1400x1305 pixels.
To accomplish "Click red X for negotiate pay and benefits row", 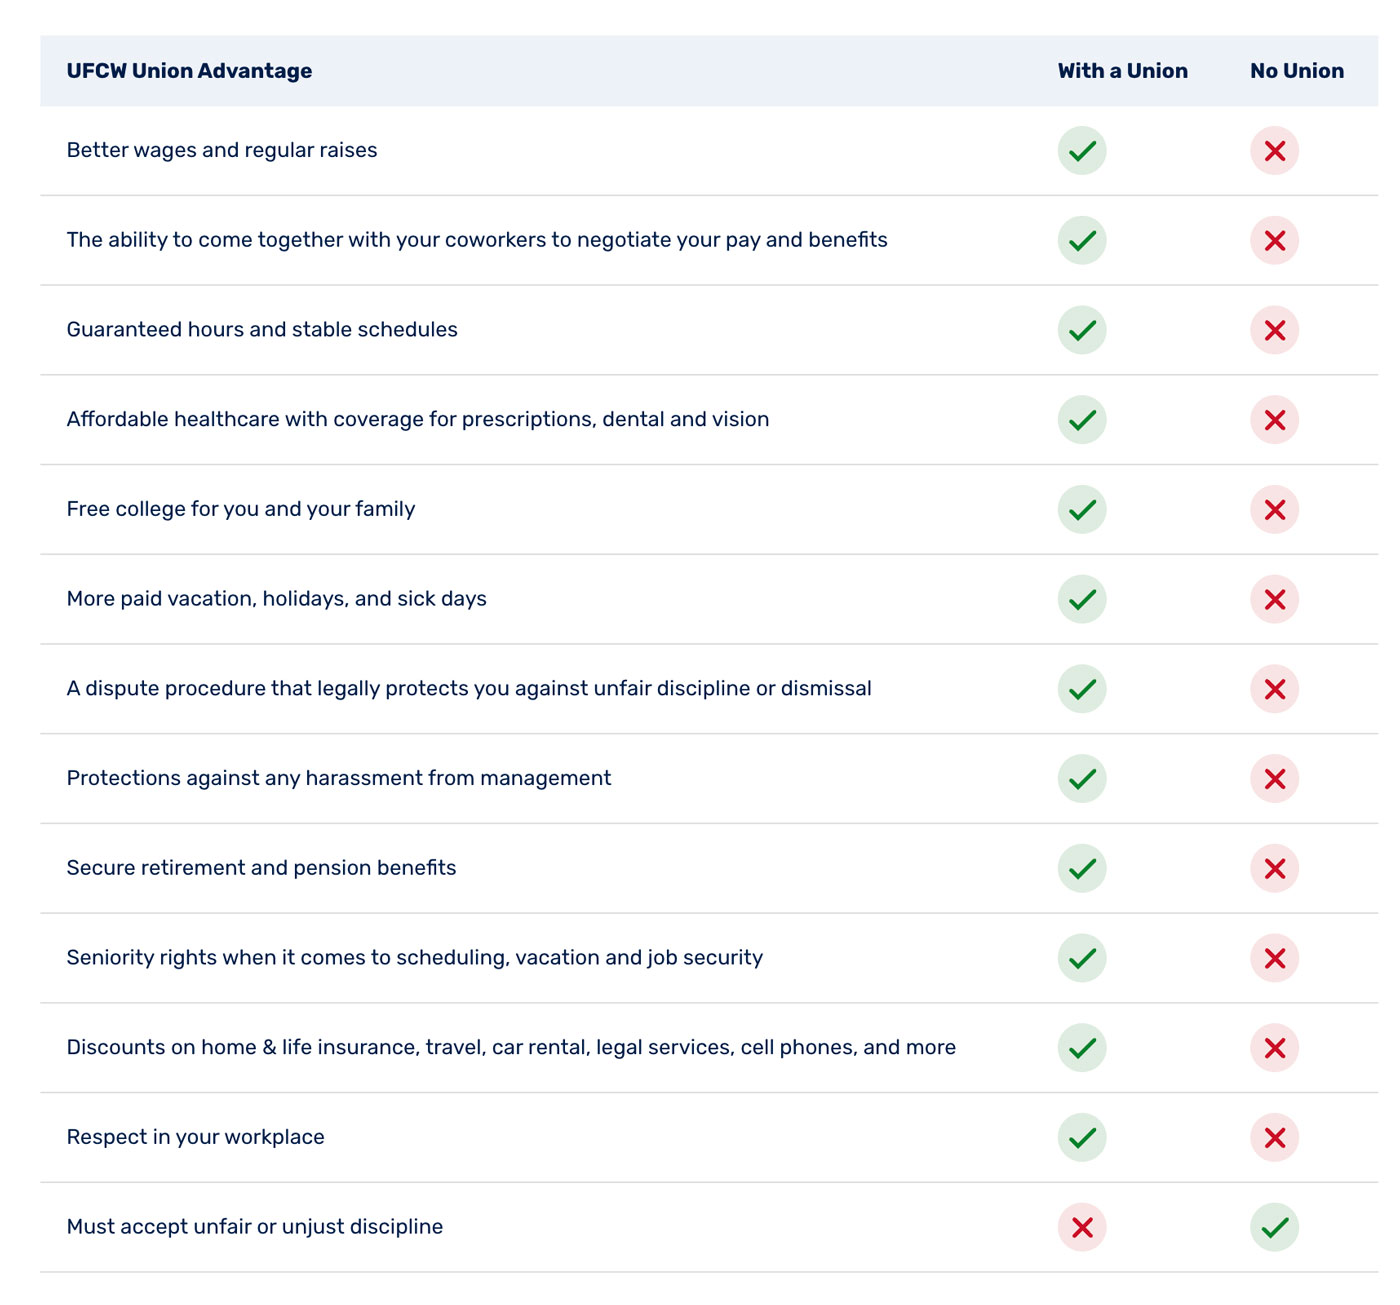I will tap(1274, 241).
